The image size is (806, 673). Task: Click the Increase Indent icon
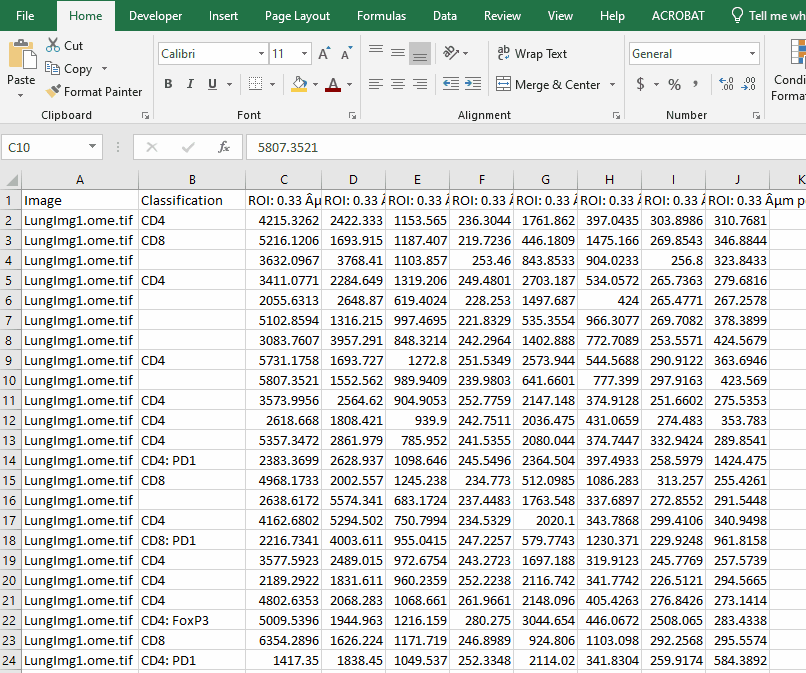click(x=471, y=85)
